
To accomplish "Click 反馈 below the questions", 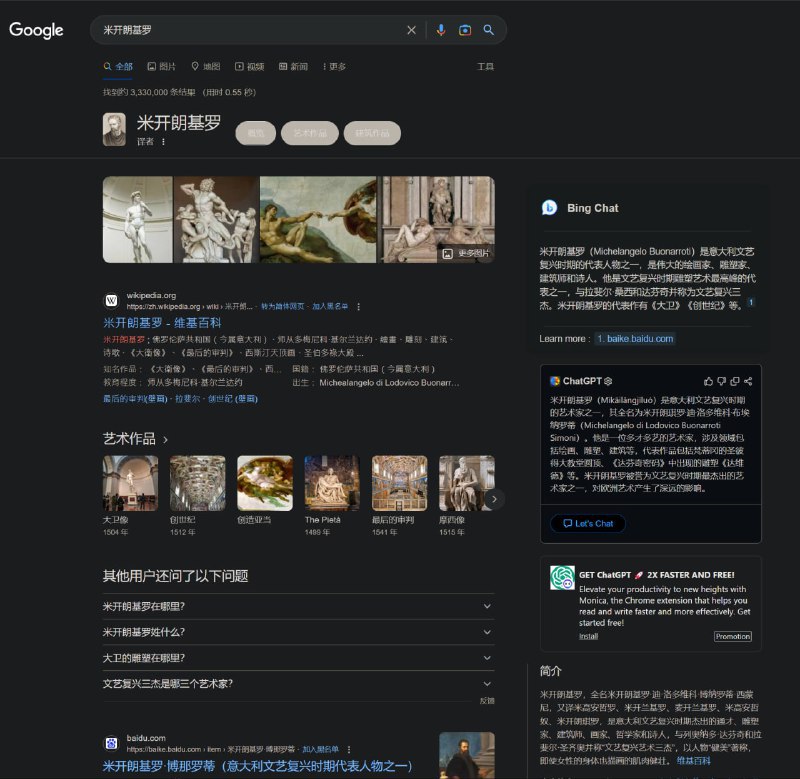I will pyautogui.click(x=487, y=701).
